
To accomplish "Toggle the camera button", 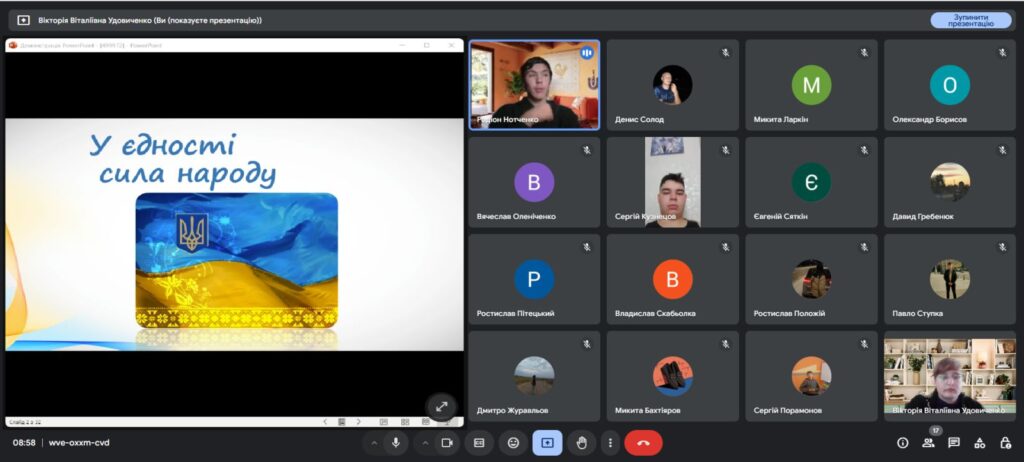I will (447, 442).
